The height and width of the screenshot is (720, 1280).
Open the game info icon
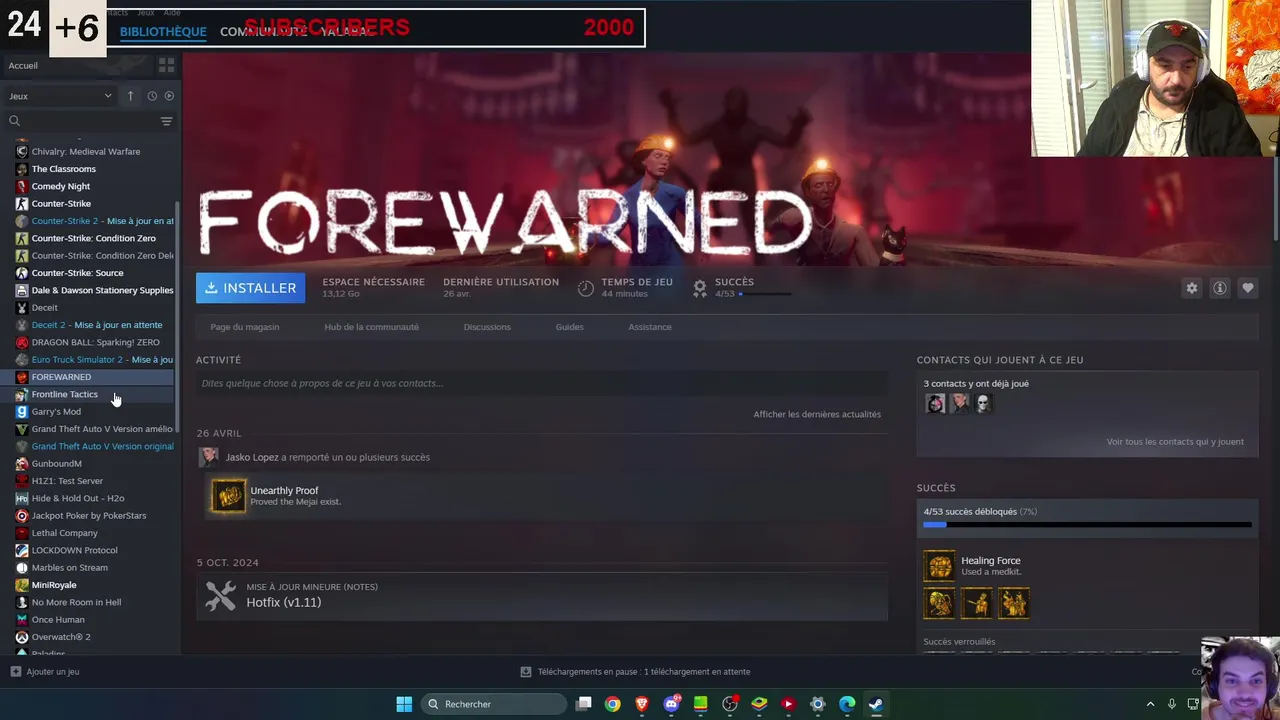[1219, 288]
